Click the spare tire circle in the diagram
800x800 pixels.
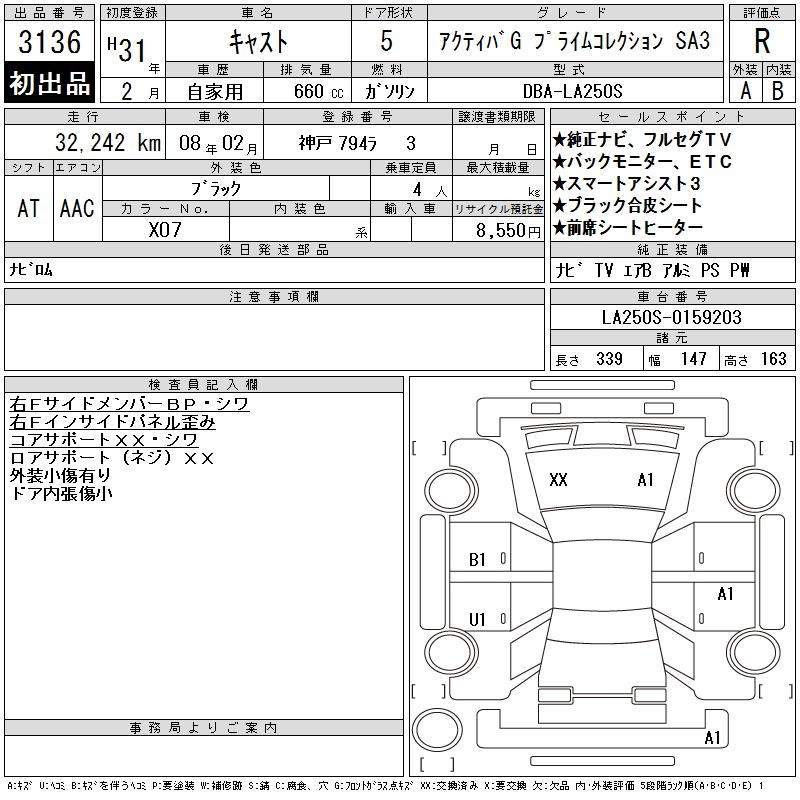point(437,730)
